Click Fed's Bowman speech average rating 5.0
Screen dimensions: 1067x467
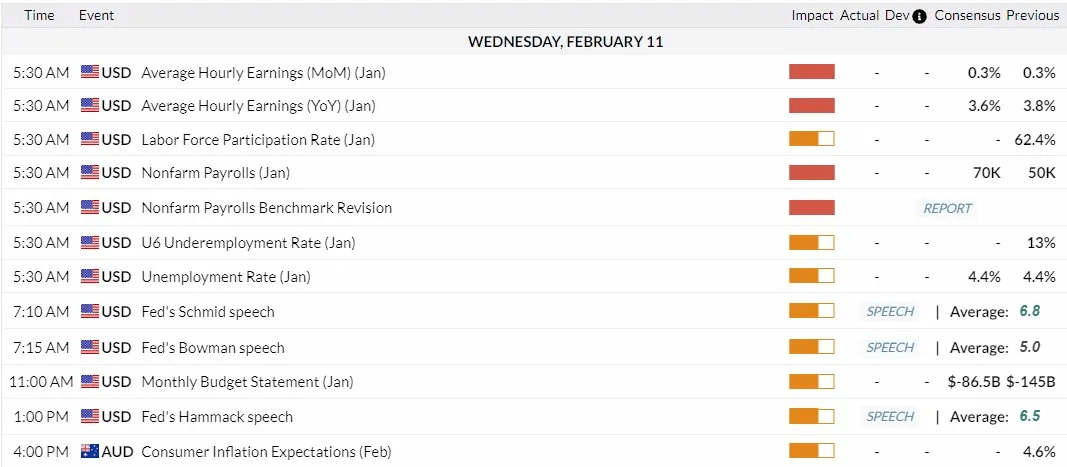(x=1030, y=347)
